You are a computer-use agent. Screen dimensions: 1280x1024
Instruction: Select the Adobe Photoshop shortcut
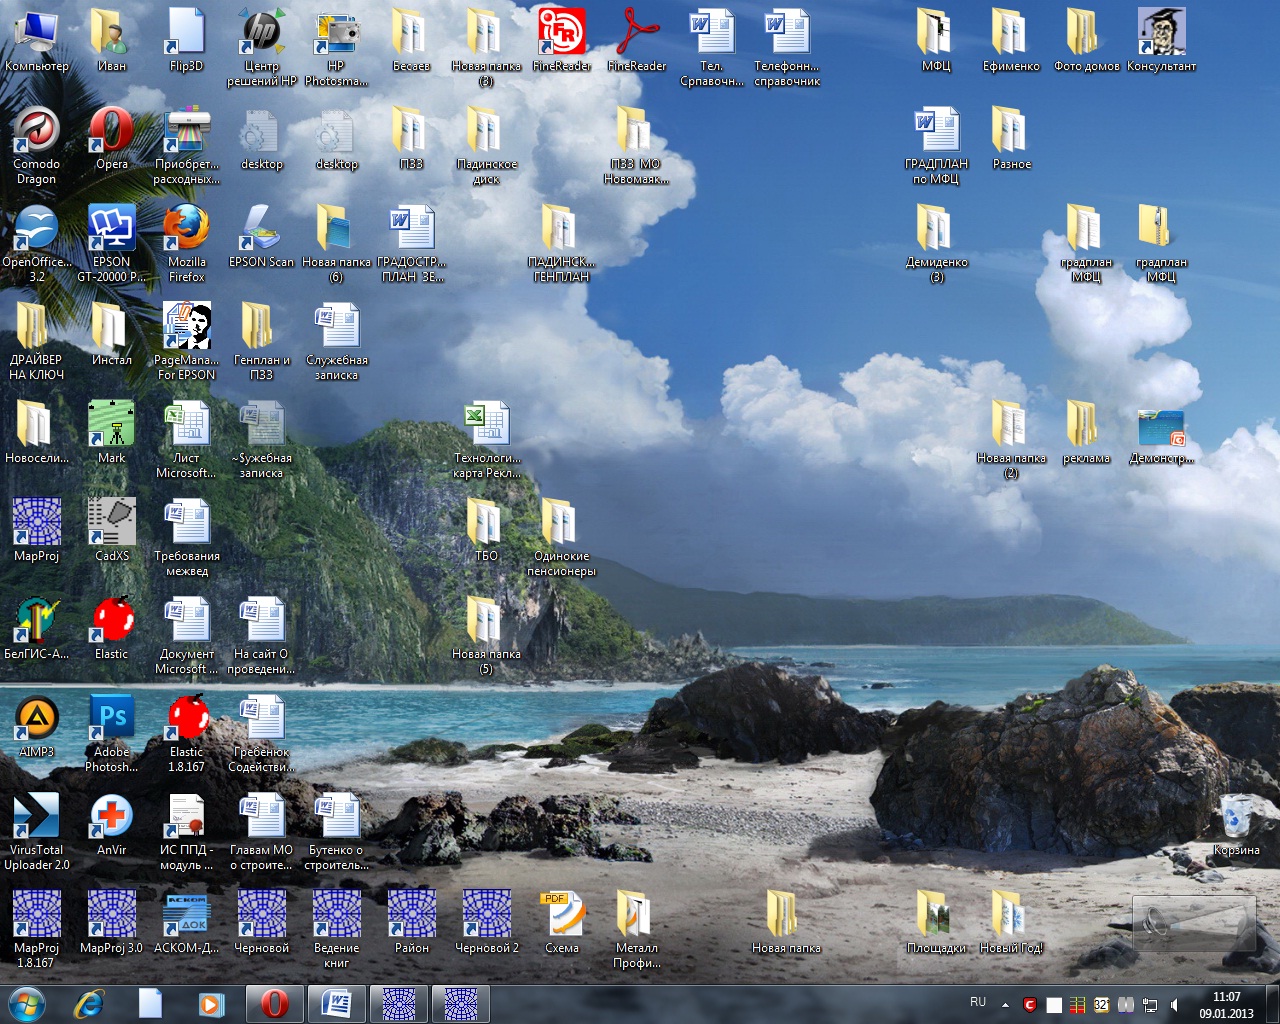(x=111, y=720)
